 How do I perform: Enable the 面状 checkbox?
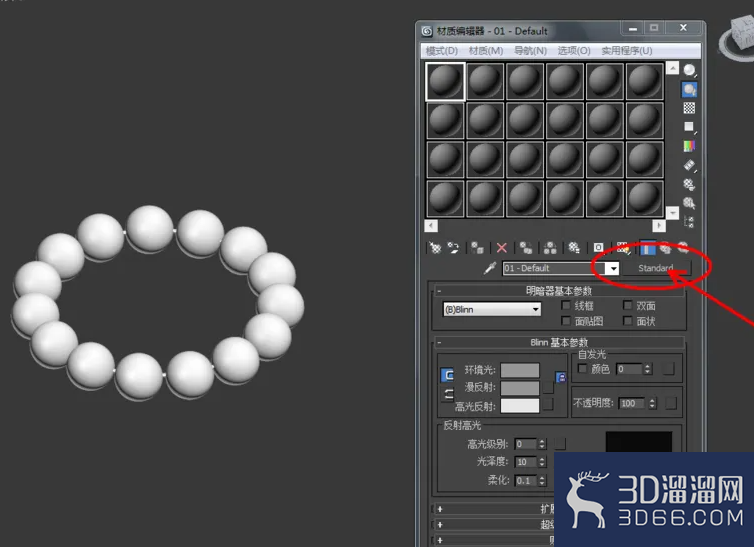click(x=628, y=321)
